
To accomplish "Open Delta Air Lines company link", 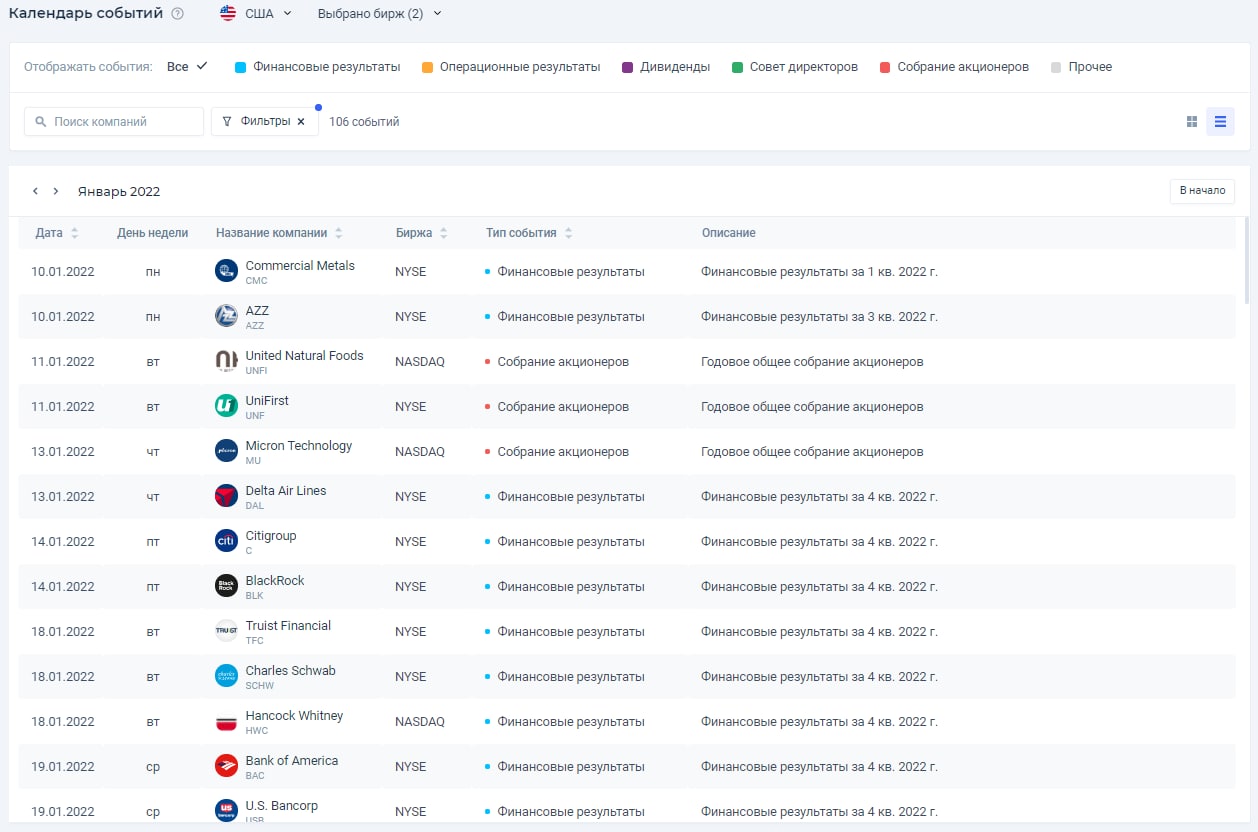I will click(286, 491).
